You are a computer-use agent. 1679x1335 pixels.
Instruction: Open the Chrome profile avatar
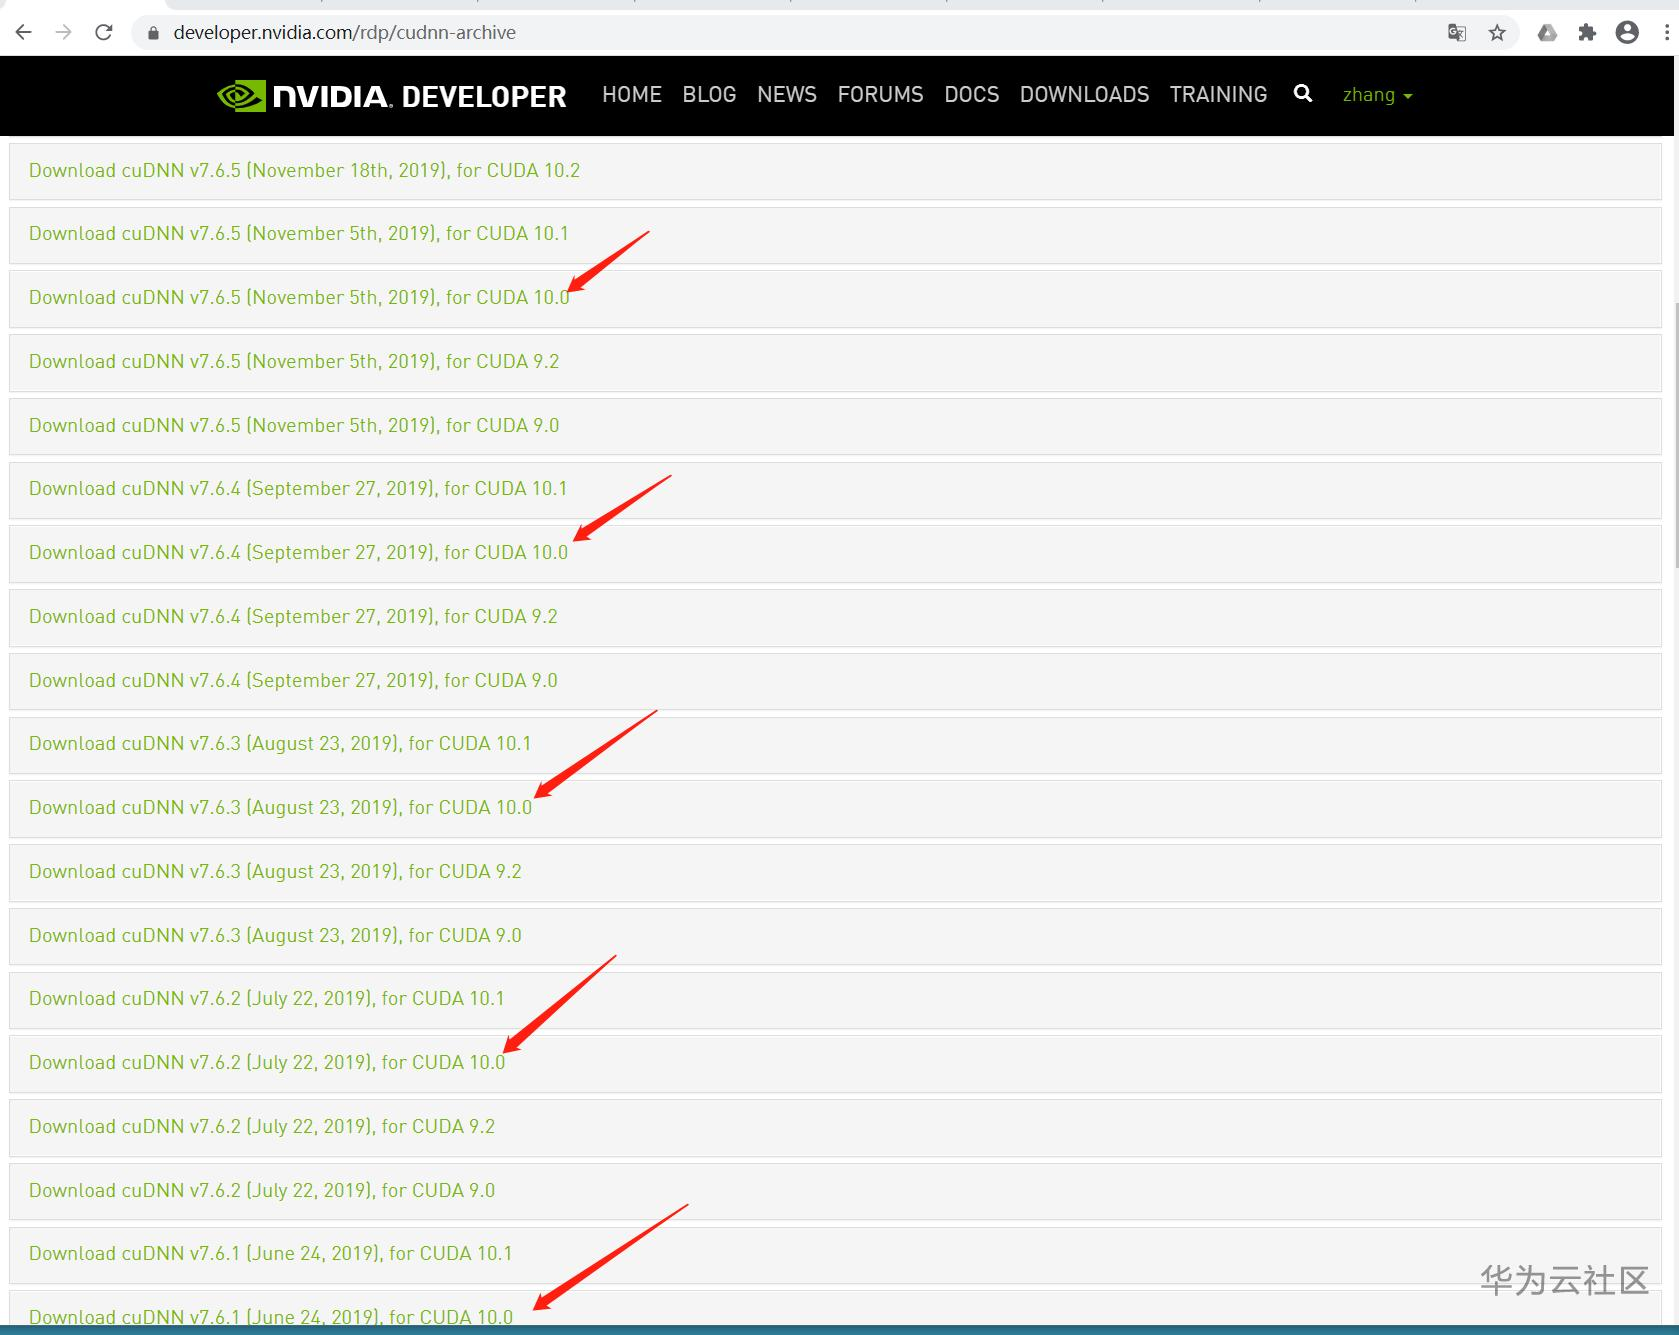point(1628,33)
